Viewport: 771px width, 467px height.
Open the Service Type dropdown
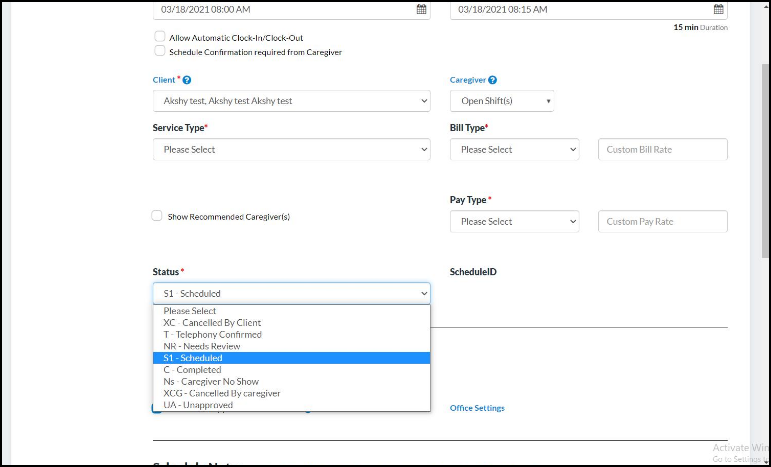[291, 150]
